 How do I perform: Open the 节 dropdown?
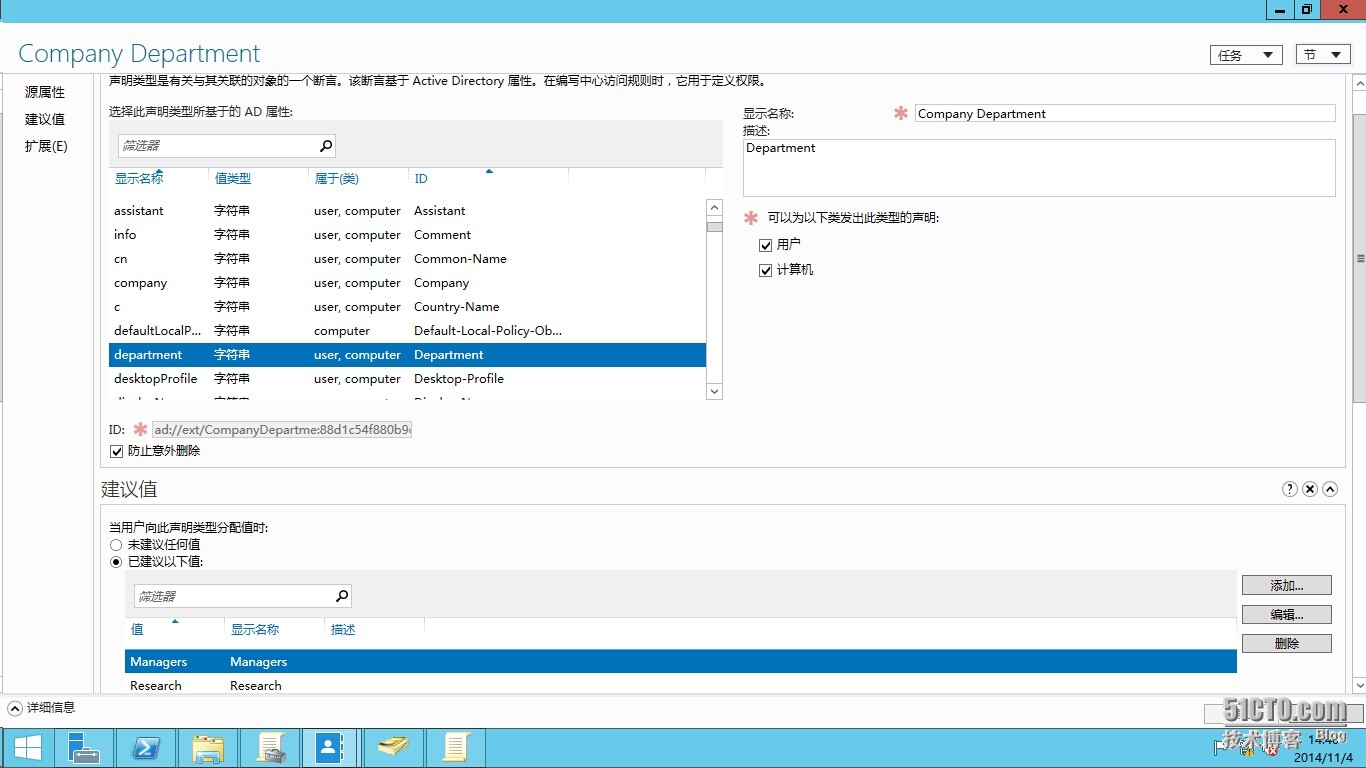tap(1322, 55)
